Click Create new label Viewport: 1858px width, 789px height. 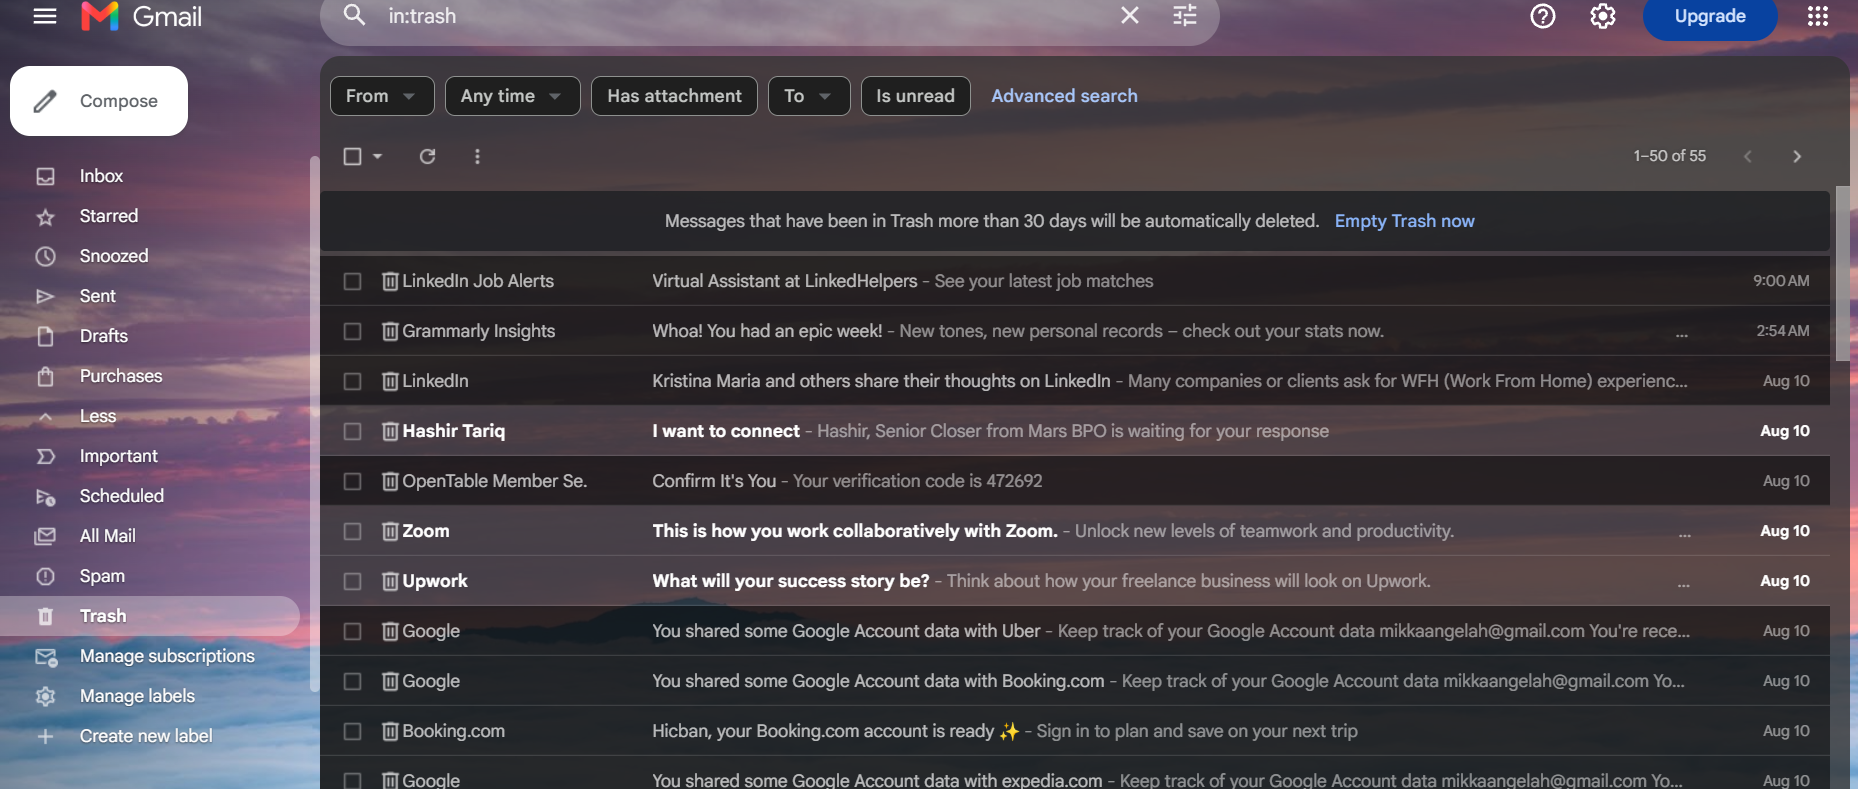(146, 736)
